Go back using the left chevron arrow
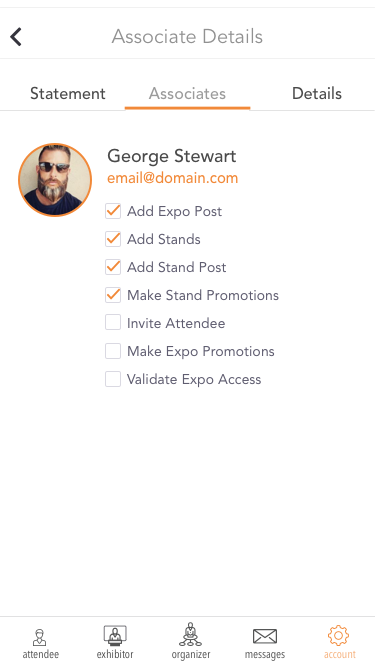Viewport: 375px width, 667px height. tap(16, 37)
